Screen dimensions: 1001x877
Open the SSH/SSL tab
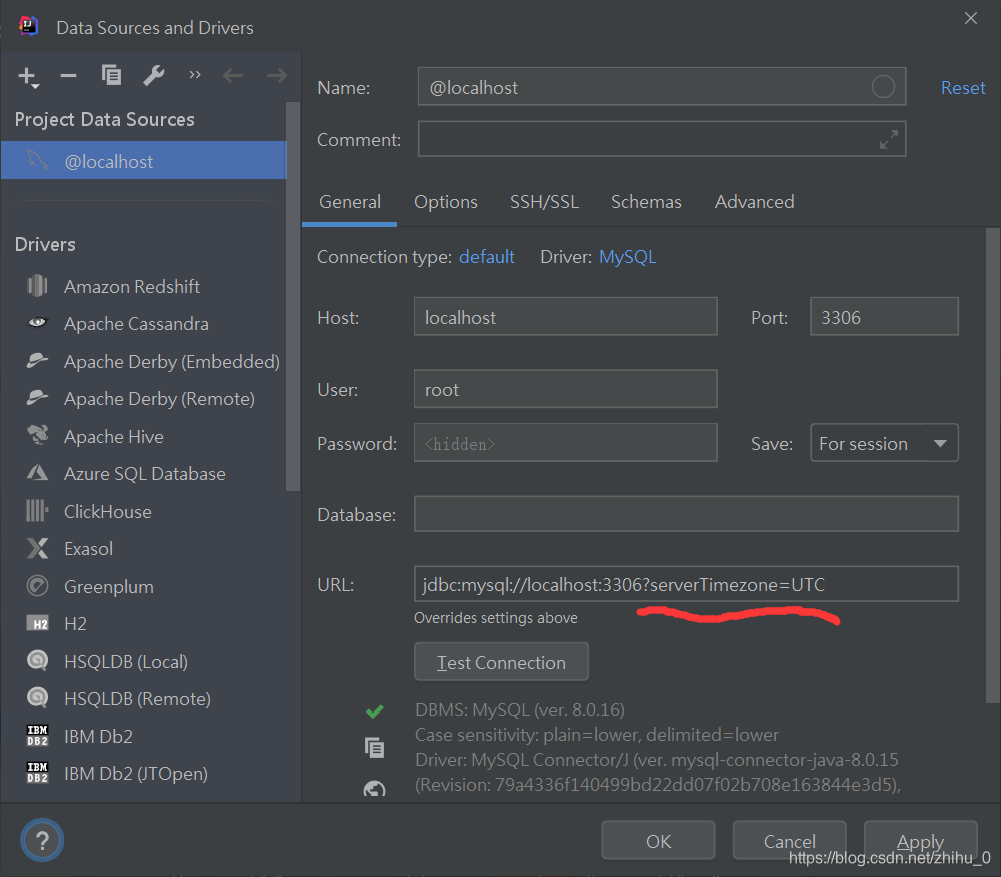(x=544, y=202)
